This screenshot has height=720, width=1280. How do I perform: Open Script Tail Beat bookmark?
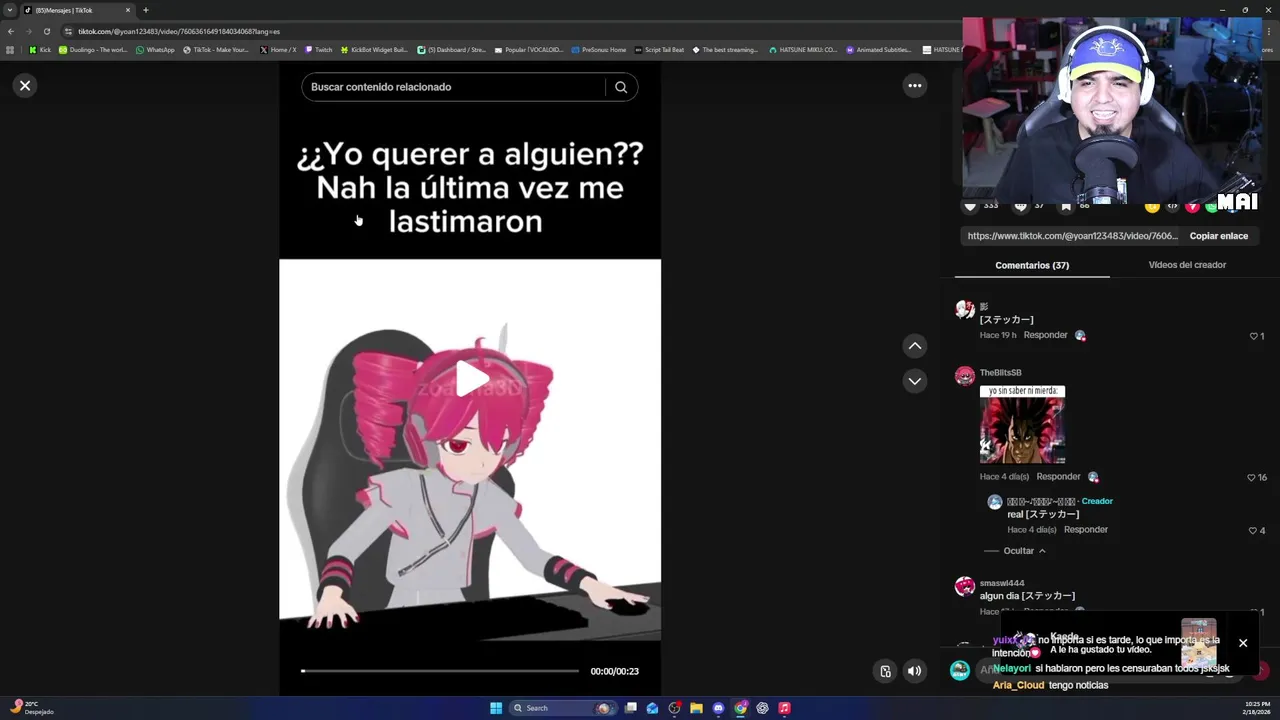(x=660, y=49)
